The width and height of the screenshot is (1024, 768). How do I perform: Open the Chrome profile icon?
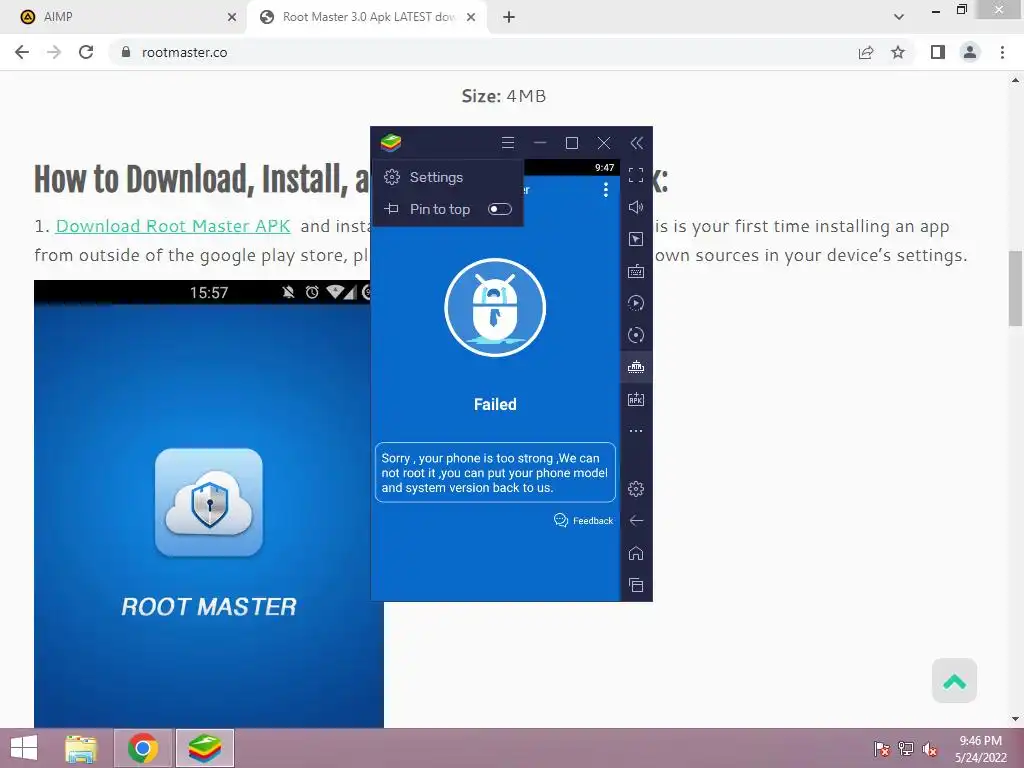click(x=970, y=52)
